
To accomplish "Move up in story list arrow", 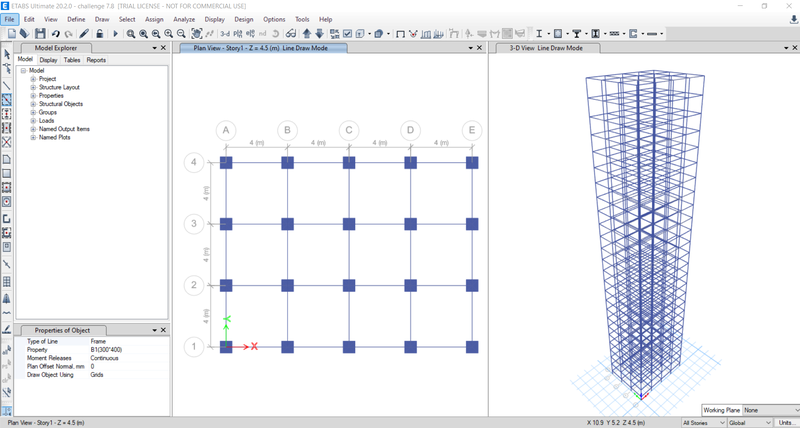I will coord(307,34).
